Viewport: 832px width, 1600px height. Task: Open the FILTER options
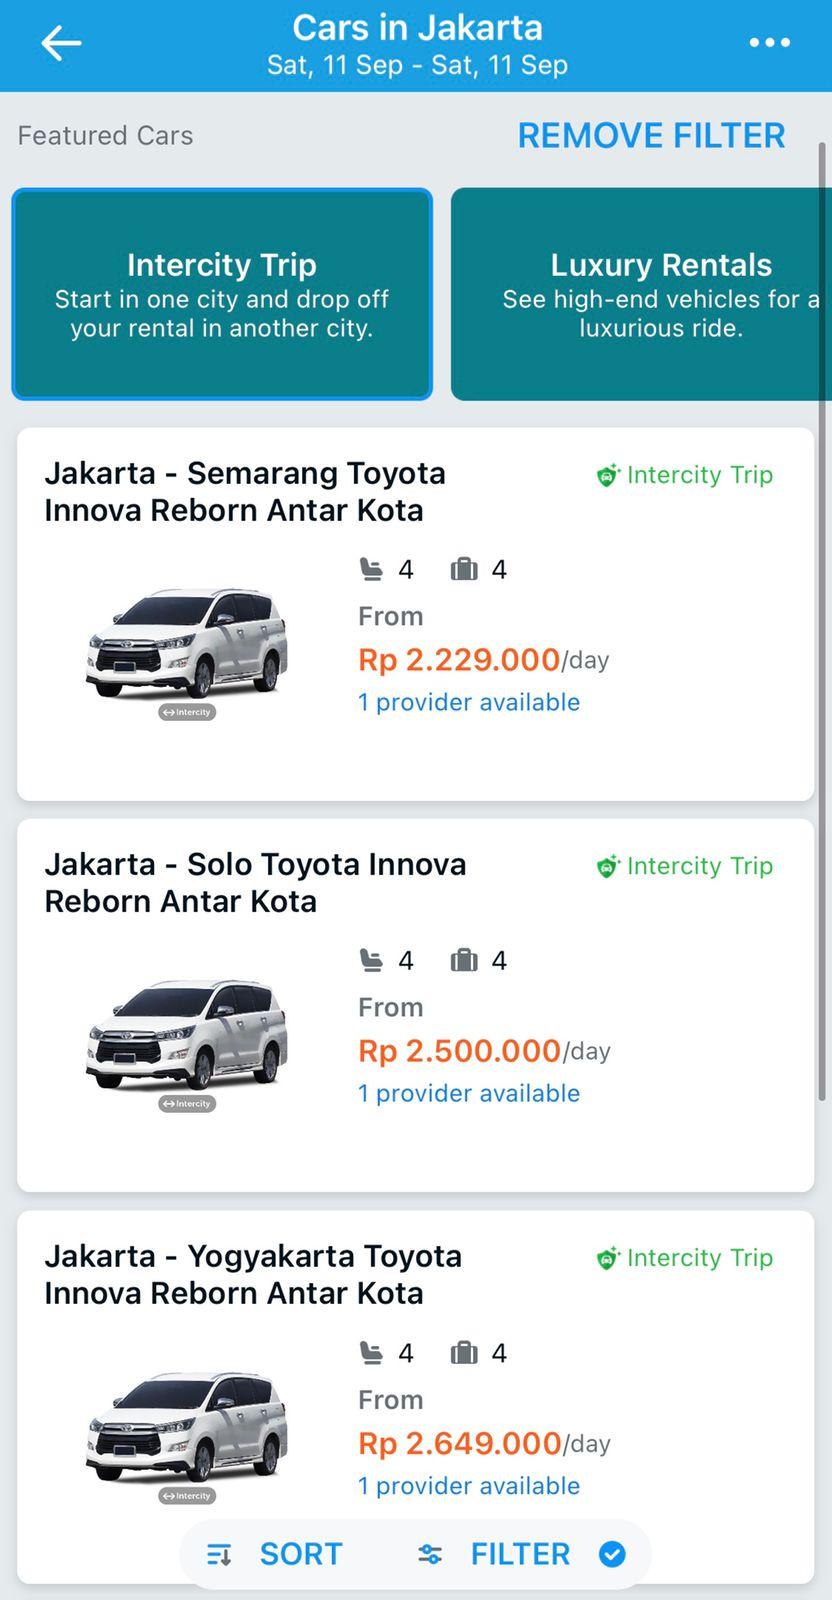(x=520, y=1554)
